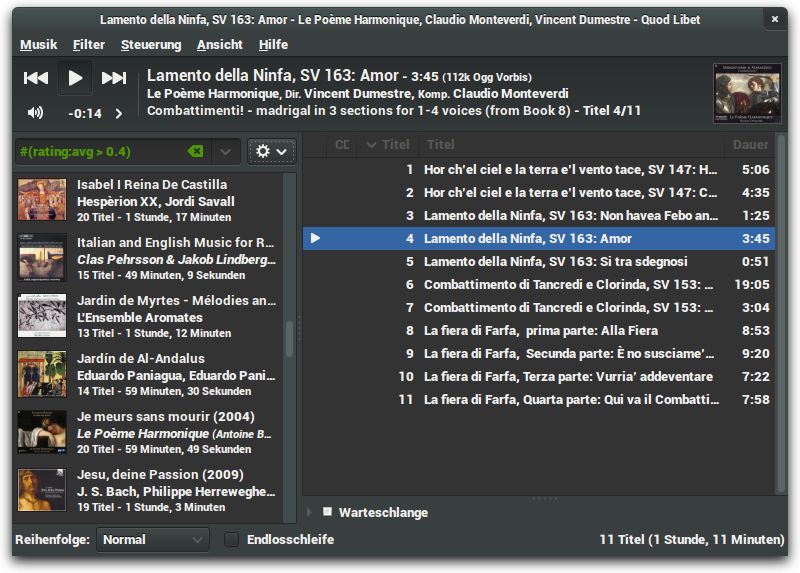Image resolution: width=800 pixels, height=573 pixels.
Task: Open the Reihenfolge Normal dropdown
Action: coord(153,539)
